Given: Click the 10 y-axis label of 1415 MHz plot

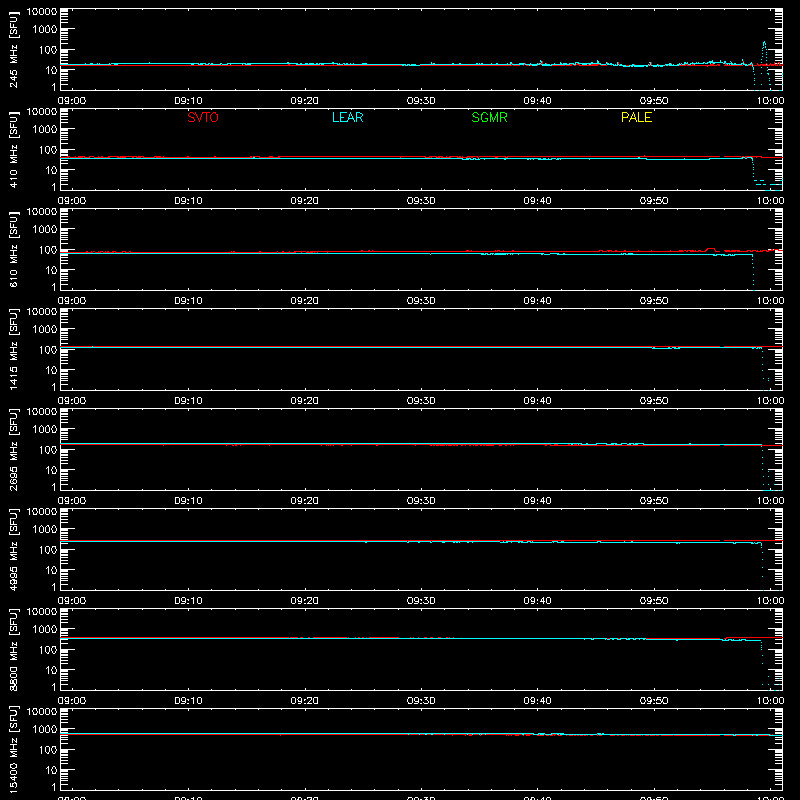Looking at the screenshot, I should point(52,370).
